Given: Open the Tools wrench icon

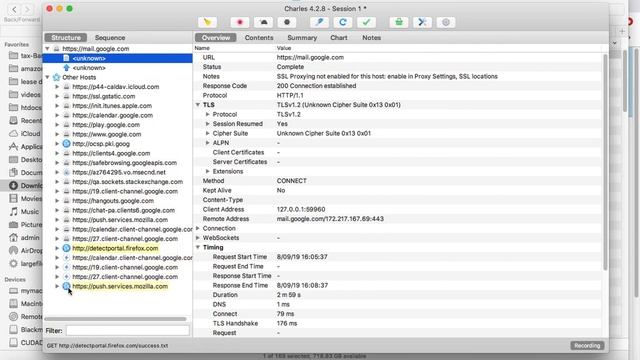Looking at the screenshot, I should pyautogui.click(x=422, y=22).
